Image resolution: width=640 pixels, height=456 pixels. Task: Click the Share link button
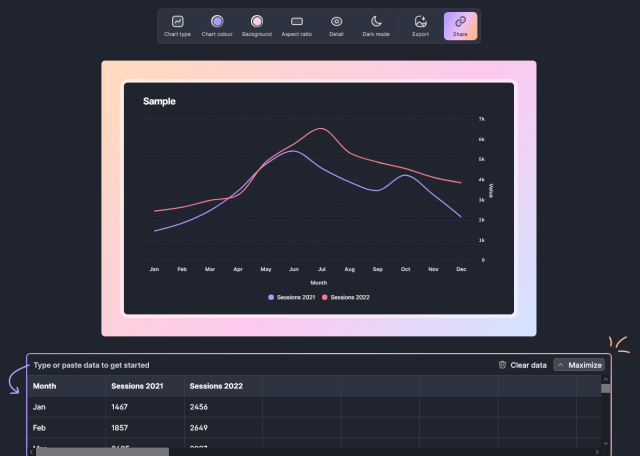coord(460,26)
